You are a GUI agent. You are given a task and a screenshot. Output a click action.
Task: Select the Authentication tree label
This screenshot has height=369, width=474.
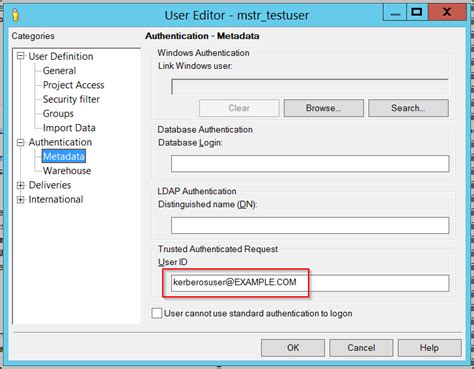coord(60,142)
